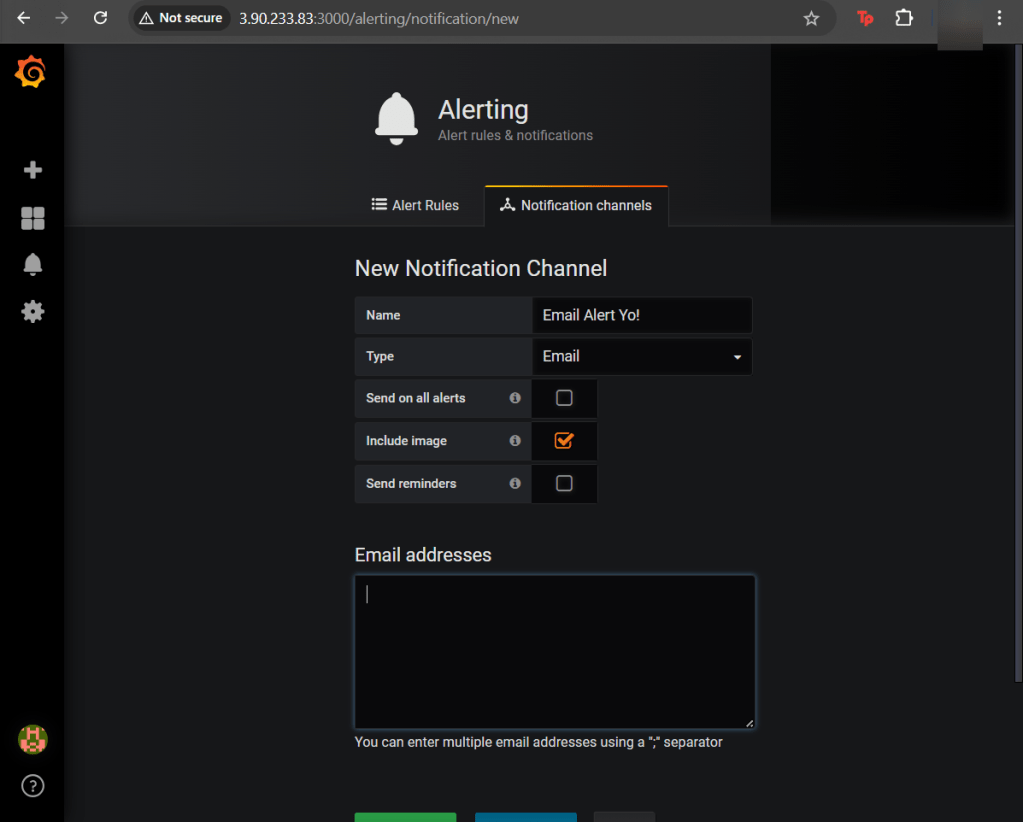Screen dimensions: 1023x822
Task: Switch to the Alert Rules tab
Action: click(x=415, y=205)
